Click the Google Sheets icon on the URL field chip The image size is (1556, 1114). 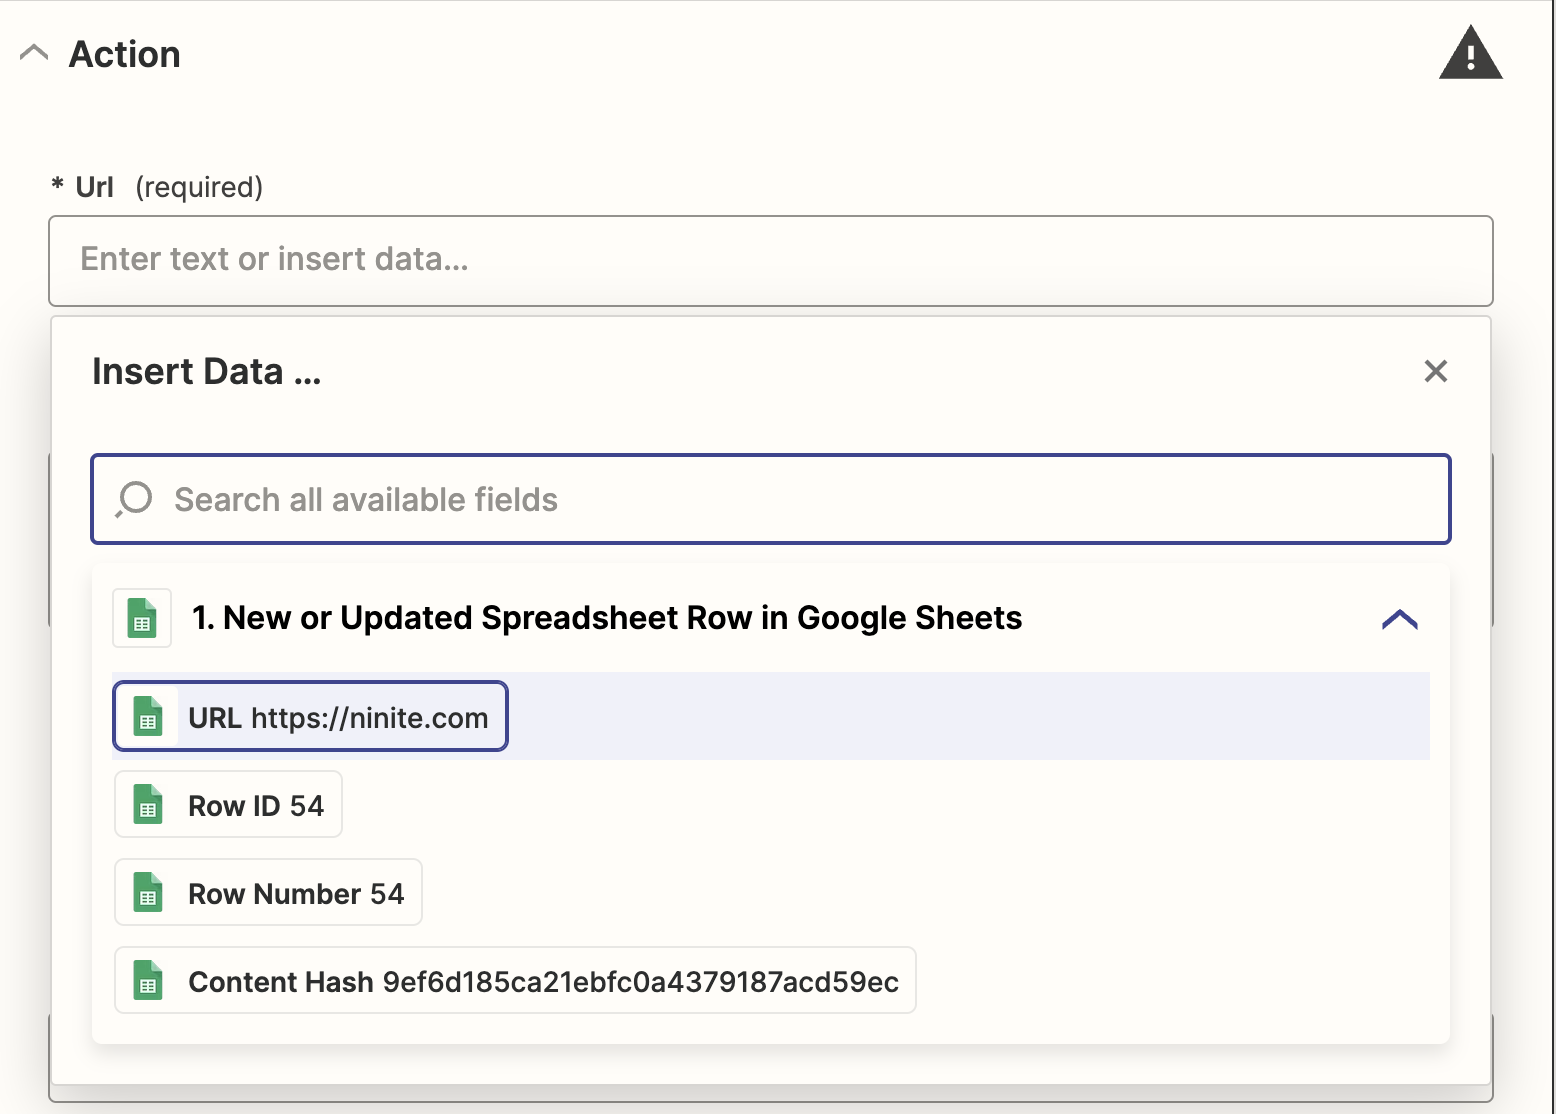click(x=148, y=716)
